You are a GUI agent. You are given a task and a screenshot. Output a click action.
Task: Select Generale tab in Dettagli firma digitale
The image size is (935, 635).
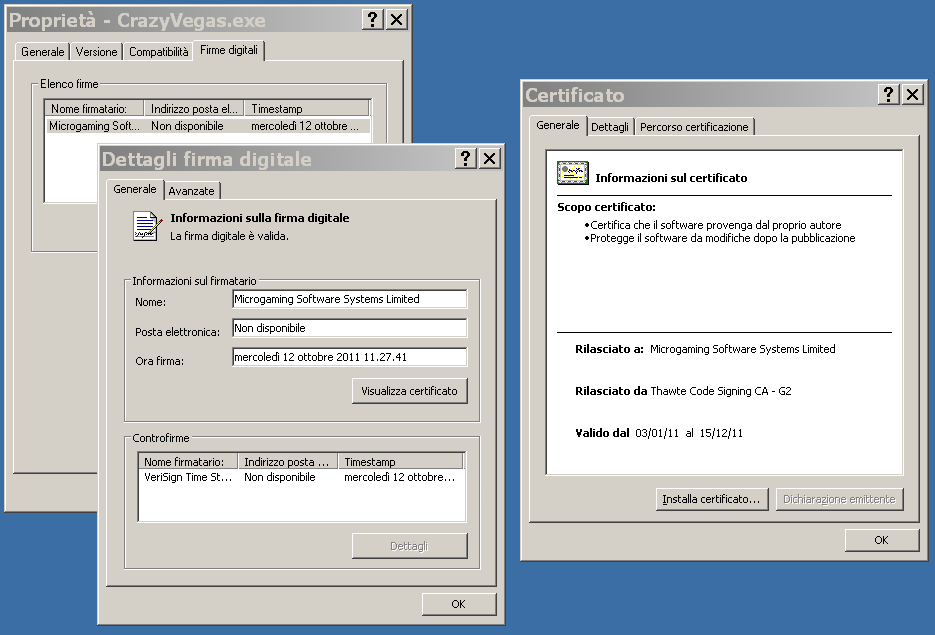click(x=135, y=189)
